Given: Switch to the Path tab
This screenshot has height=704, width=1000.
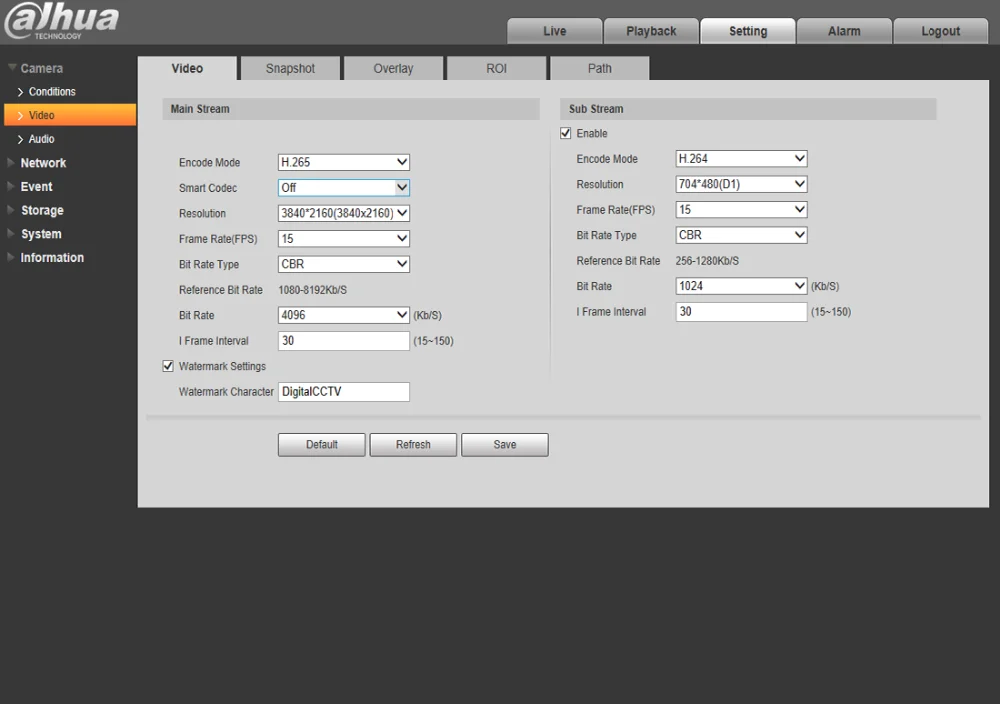Looking at the screenshot, I should (x=599, y=68).
